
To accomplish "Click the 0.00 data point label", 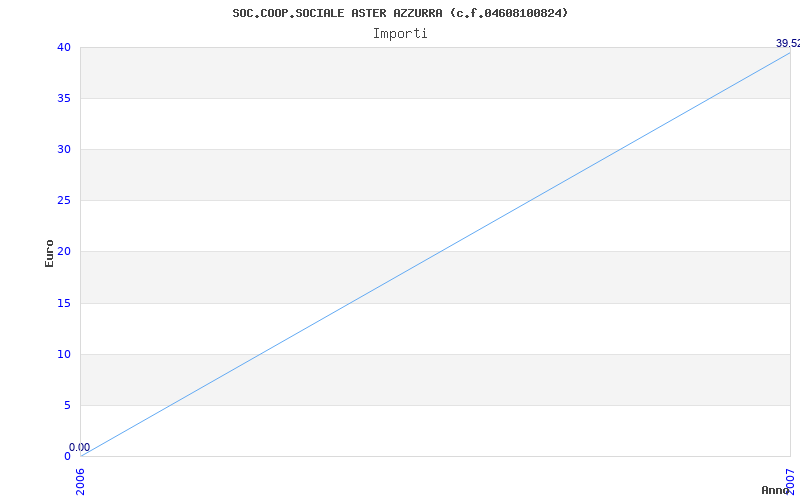I will pos(80,447).
